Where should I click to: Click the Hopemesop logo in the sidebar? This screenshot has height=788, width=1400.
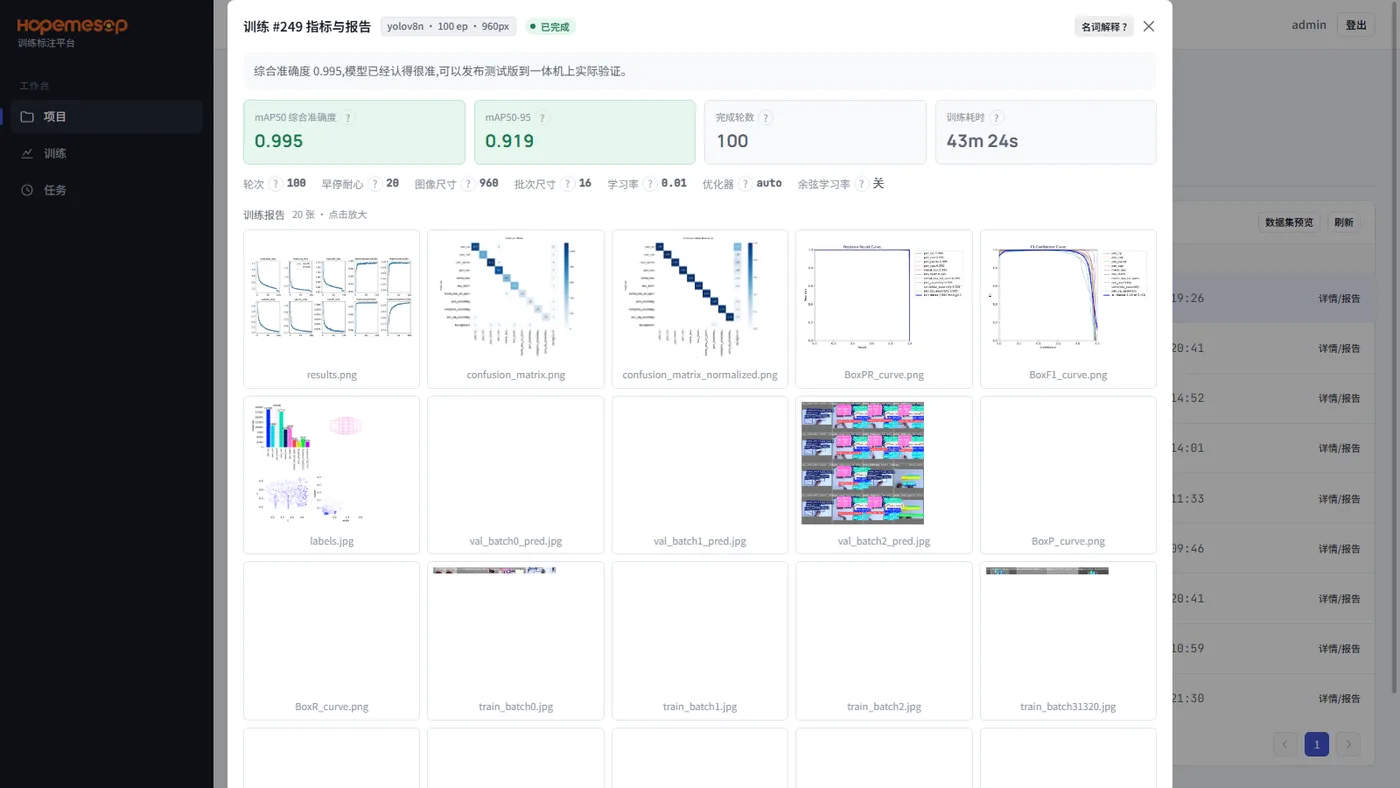(x=72, y=26)
